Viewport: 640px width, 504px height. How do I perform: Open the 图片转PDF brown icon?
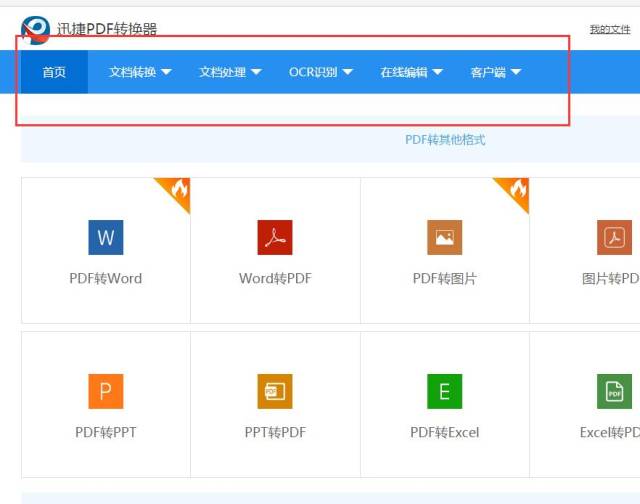614,238
